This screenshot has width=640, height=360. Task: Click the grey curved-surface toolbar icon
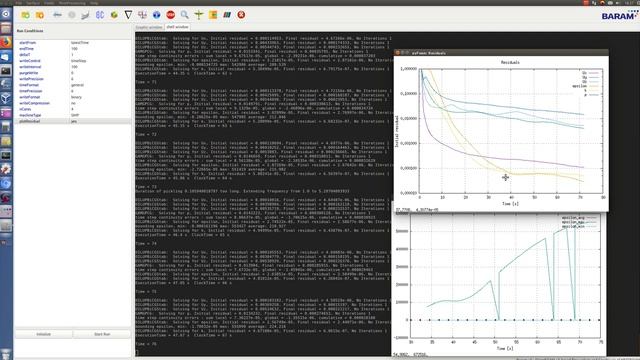click(85, 15)
